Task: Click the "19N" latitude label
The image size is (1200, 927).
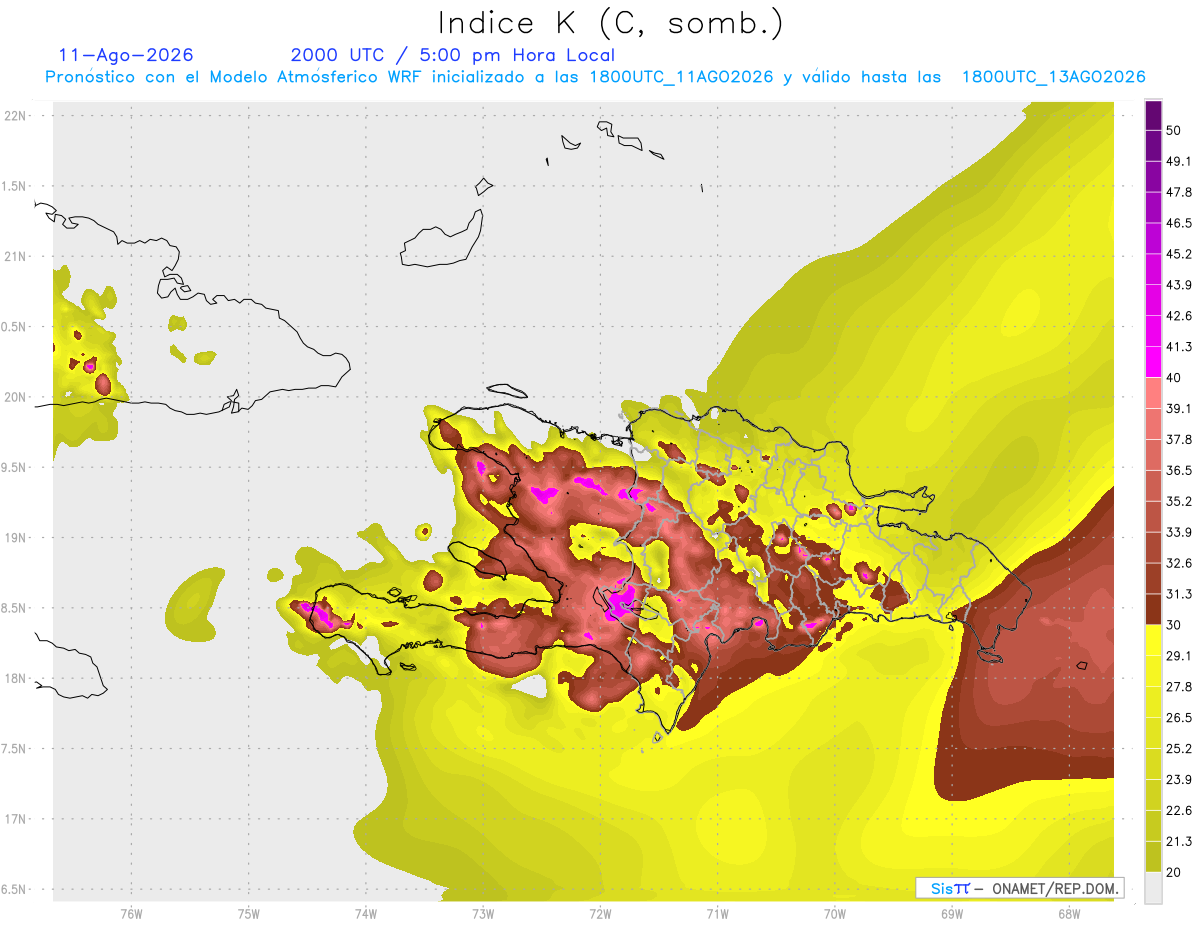Action: 16,537
